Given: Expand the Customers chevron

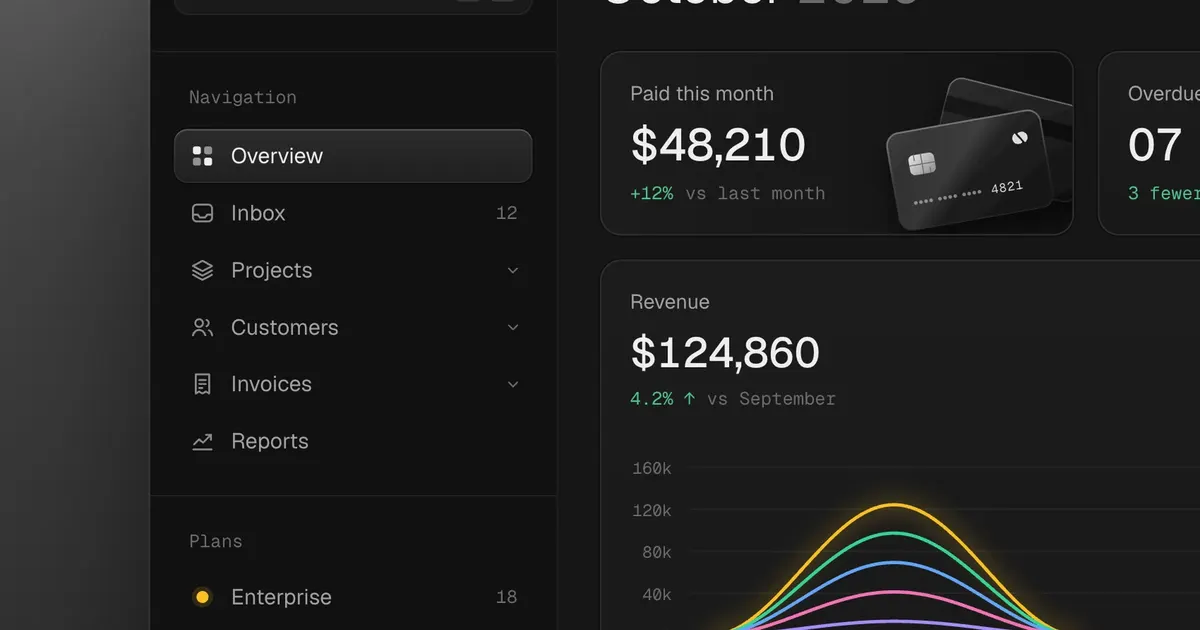Looking at the screenshot, I should [x=513, y=327].
